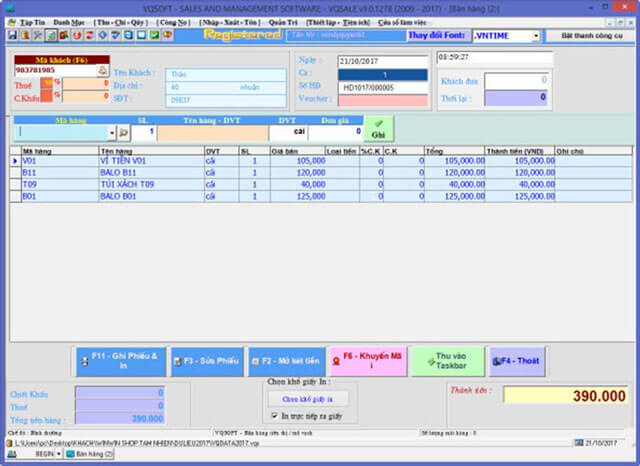Click 'F11 - Ghi Phiếu & In' button

point(121,361)
